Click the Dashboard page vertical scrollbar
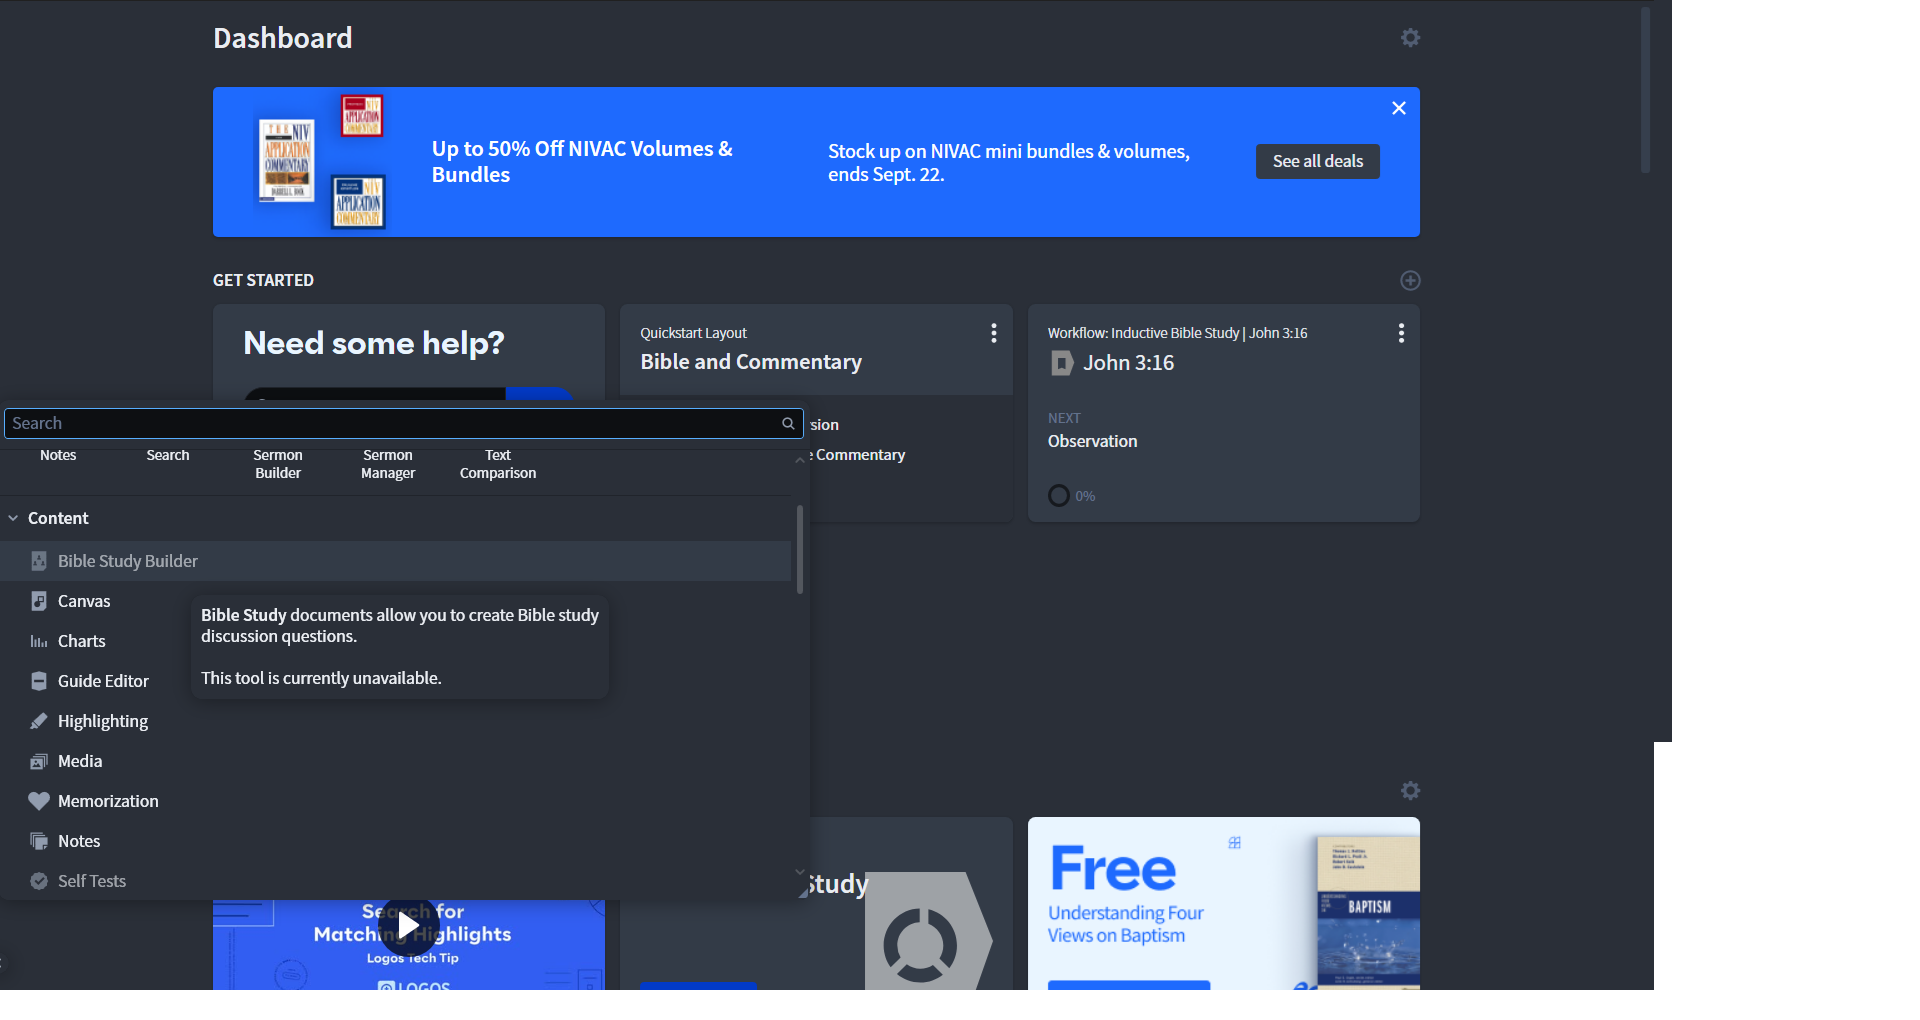The image size is (1920, 1020). pyautogui.click(x=1645, y=90)
